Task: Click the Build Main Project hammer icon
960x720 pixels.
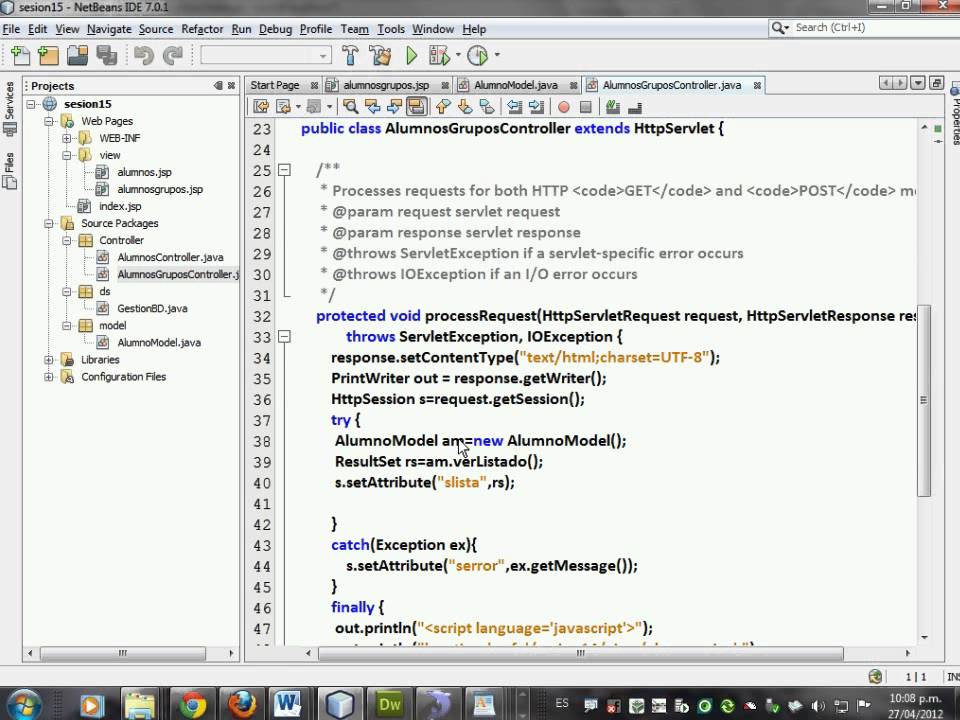Action: coord(350,56)
